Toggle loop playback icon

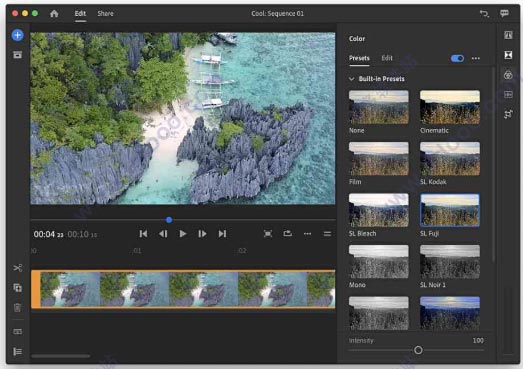tap(288, 234)
